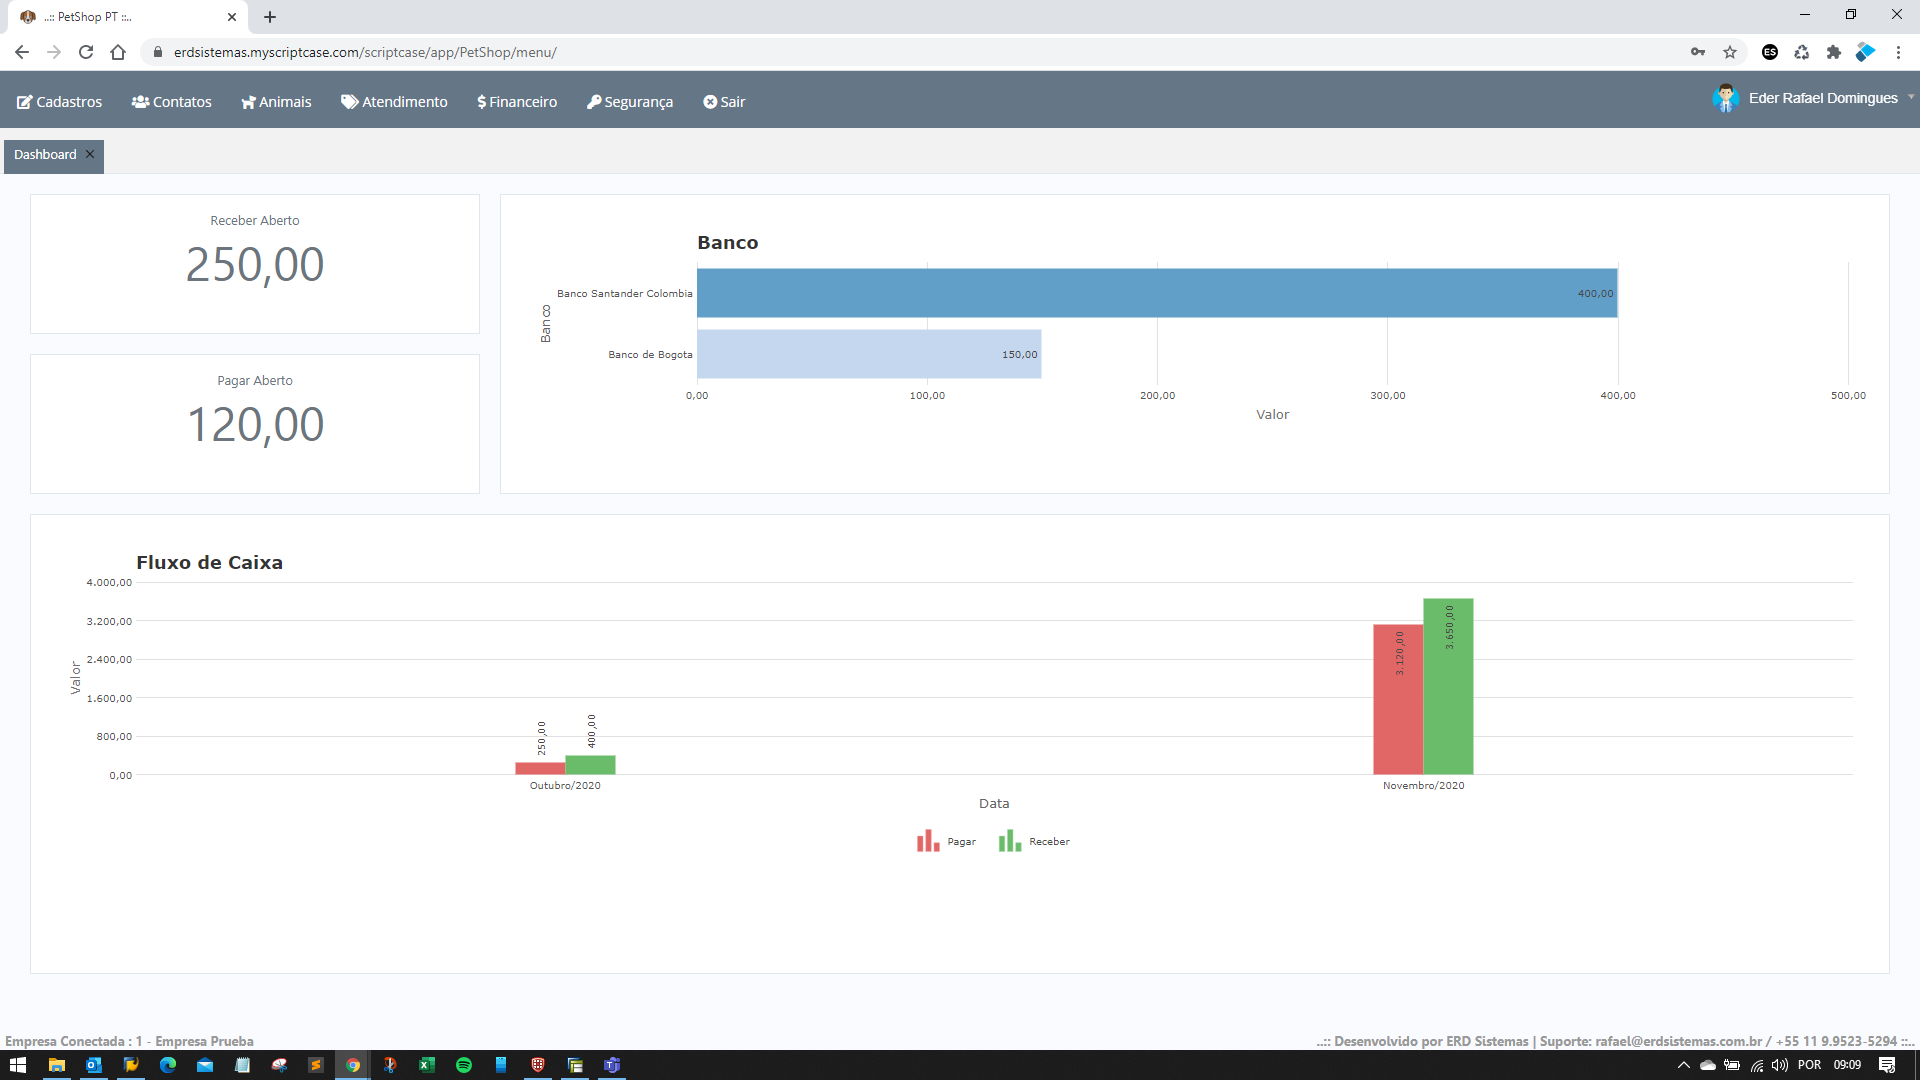Expand the Segurança menu
The height and width of the screenshot is (1080, 1920).
click(x=630, y=102)
